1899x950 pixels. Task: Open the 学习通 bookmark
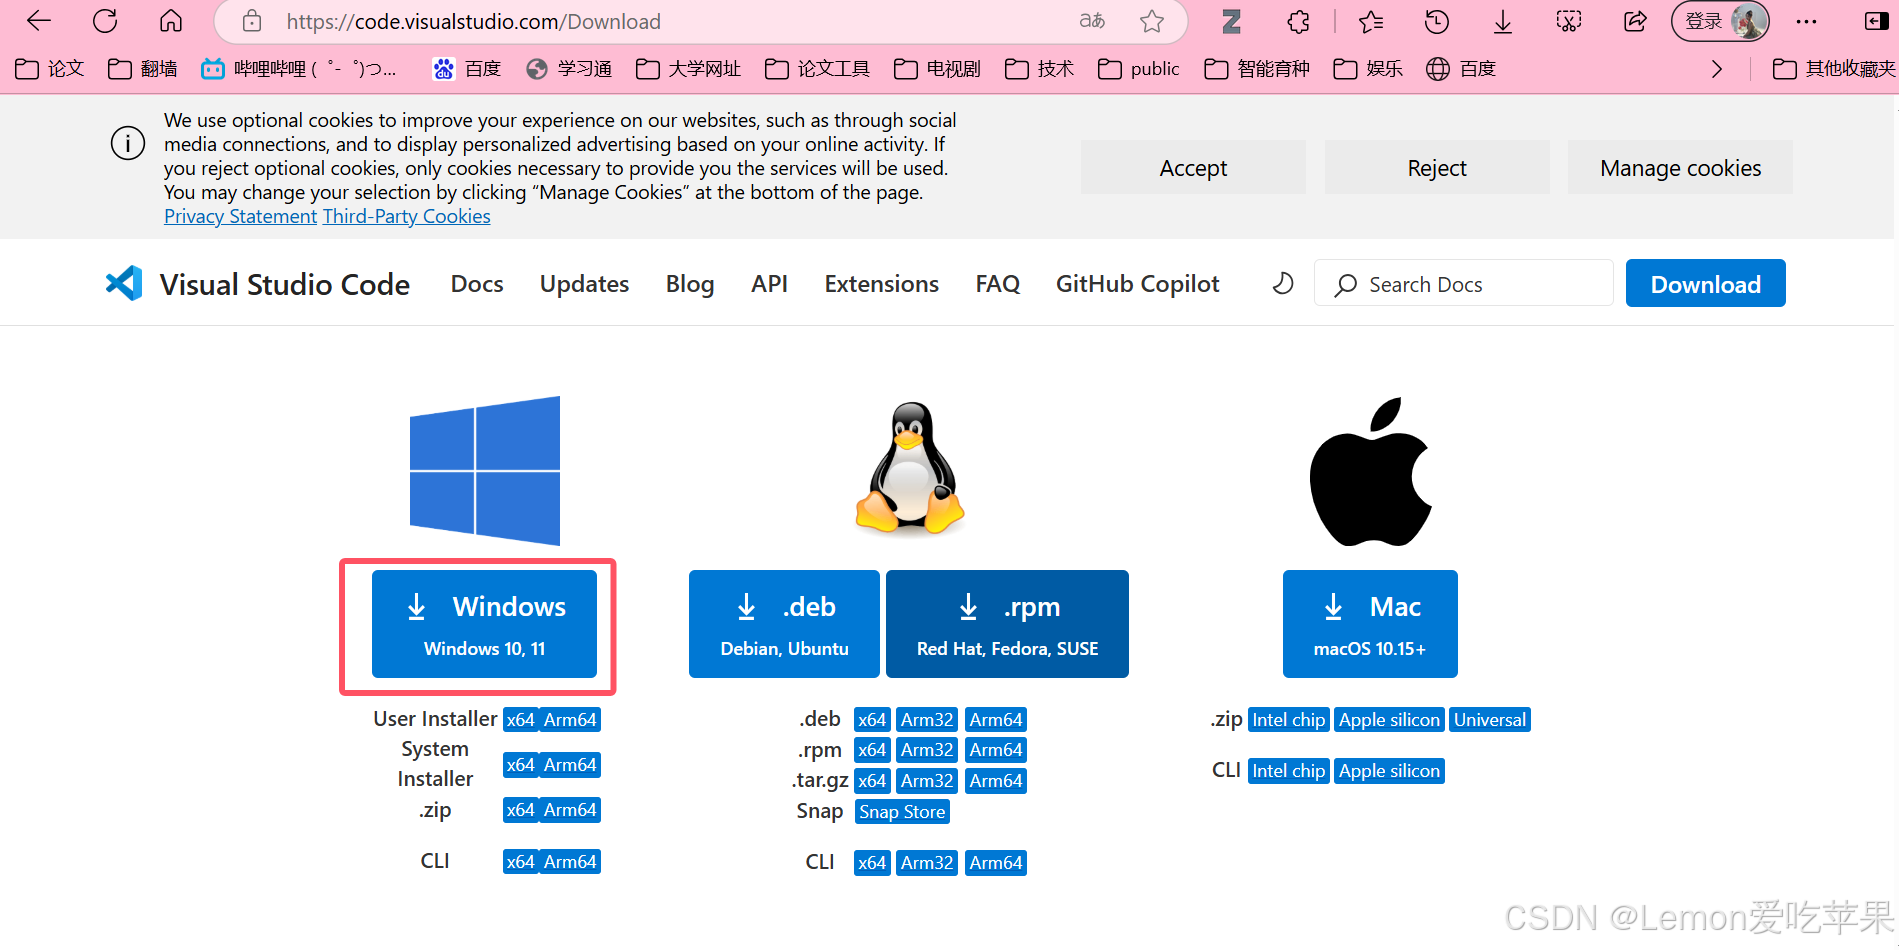pyautogui.click(x=569, y=68)
